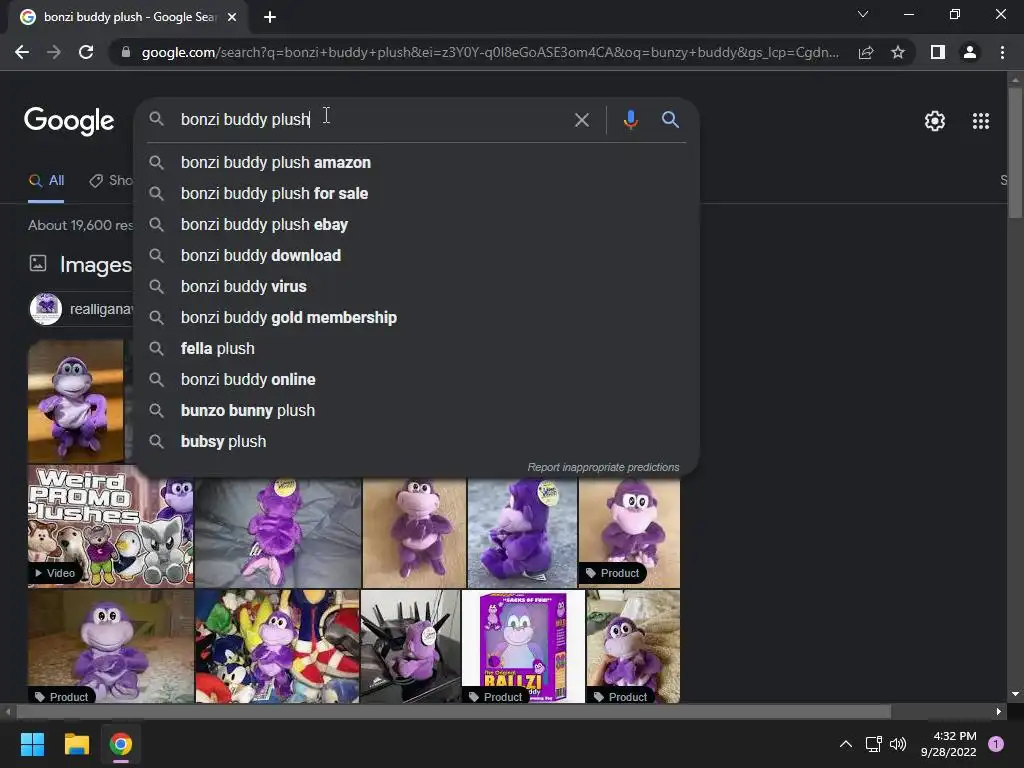Viewport: 1024px width, 768px height.
Task: Open the tab search dropdown arrow
Action: pos(863,14)
